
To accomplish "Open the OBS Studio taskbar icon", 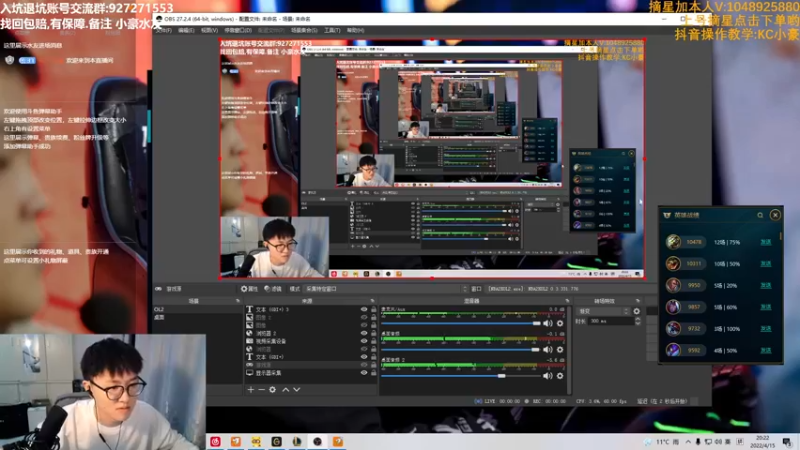I will click(317, 441).
